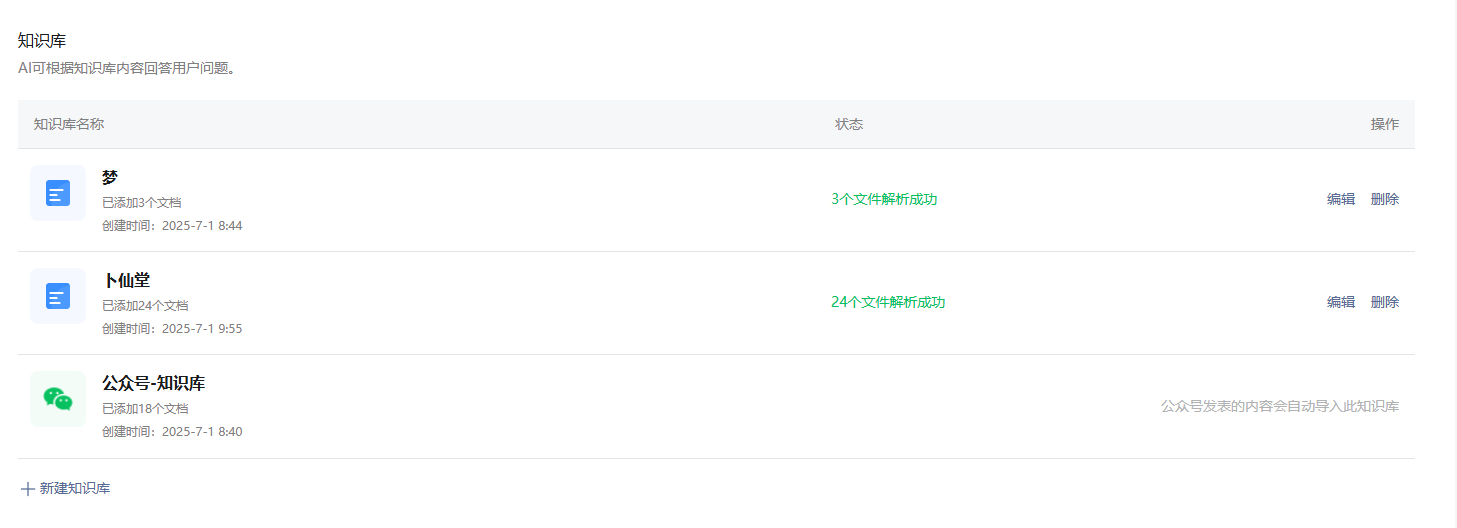Open the knowledge base named 梦
Image resolution: width=1457 pixels, height=528 pixels.
[x=110, y=177]
